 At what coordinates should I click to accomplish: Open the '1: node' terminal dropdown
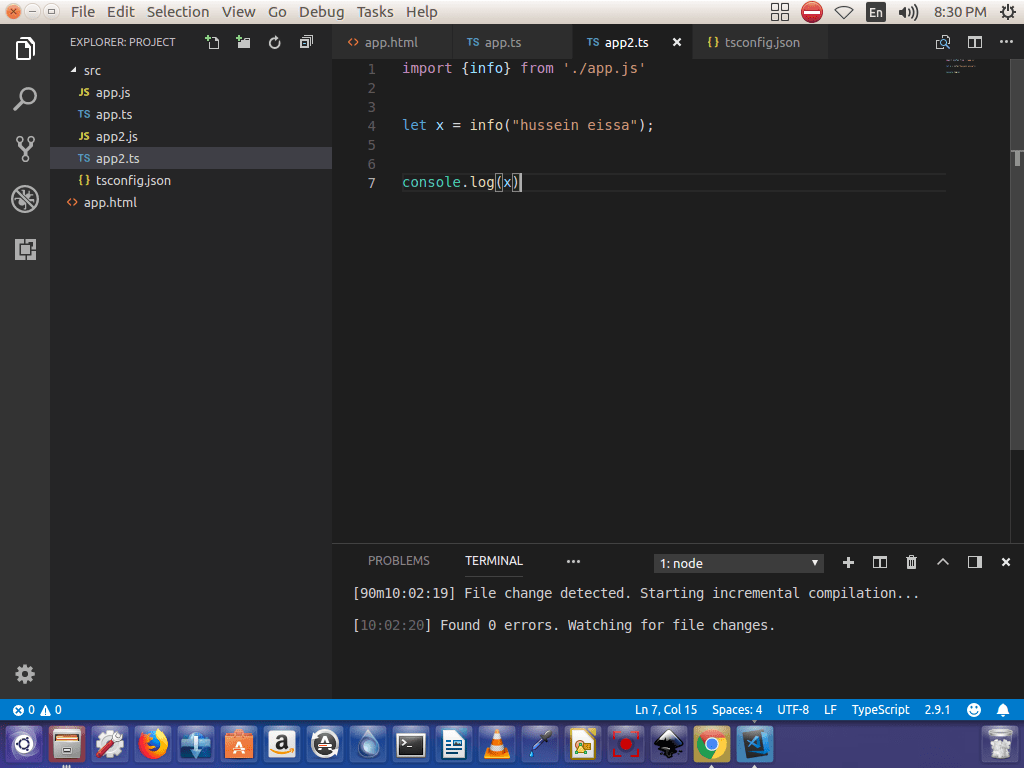[739, 563]
